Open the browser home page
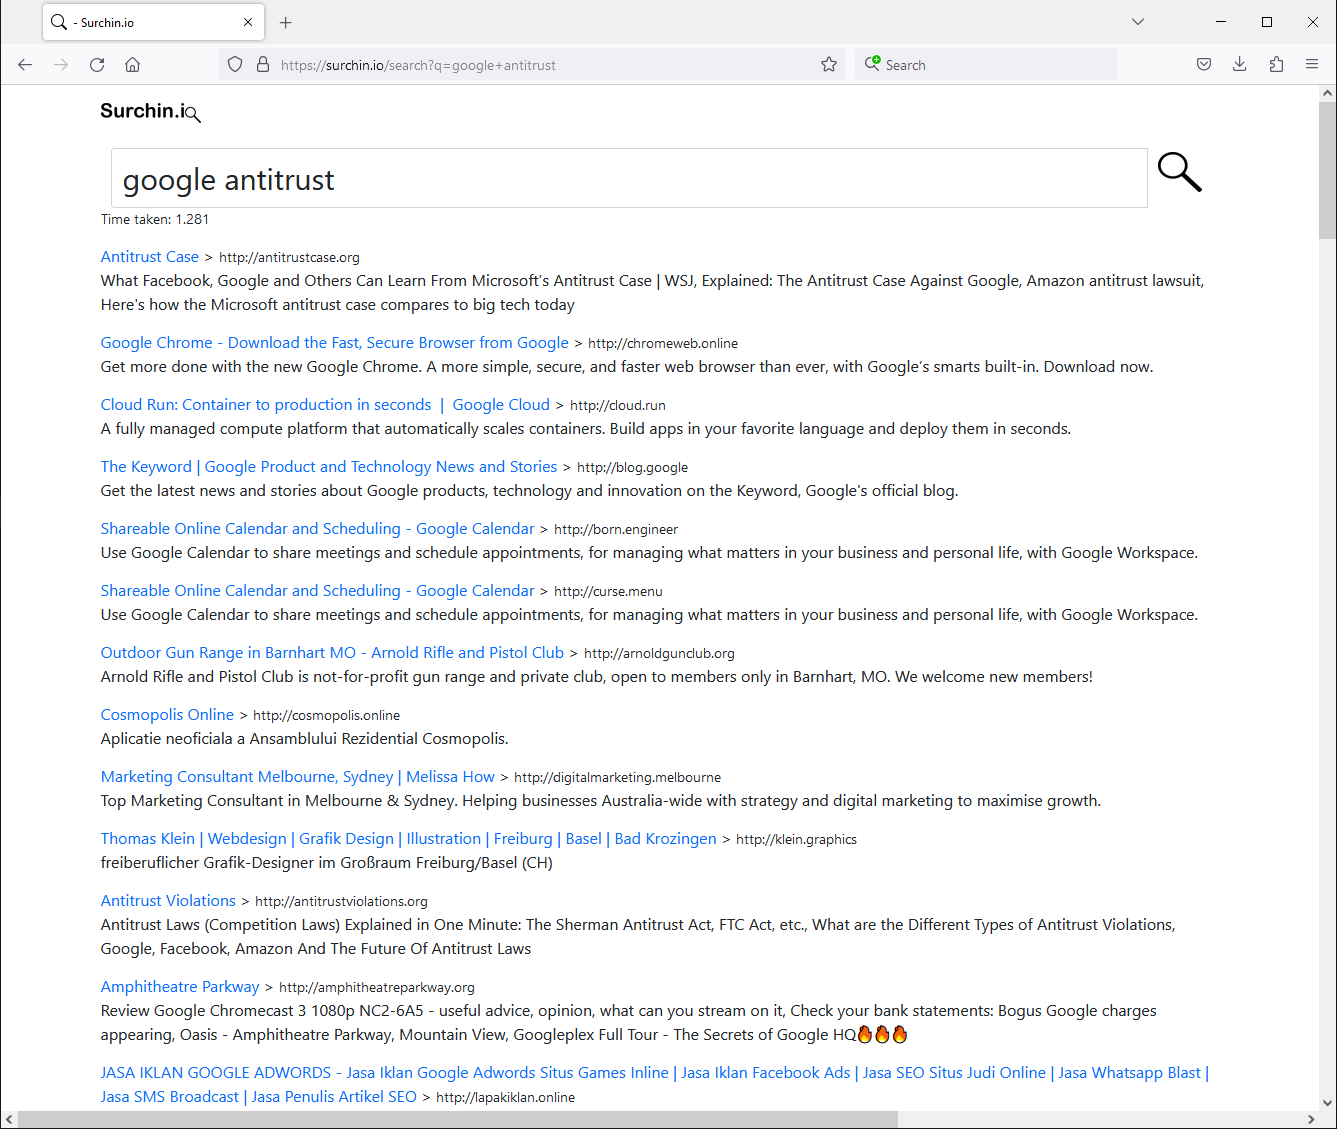Viewport: 1337px width, 1129px height. pos(132,65)
